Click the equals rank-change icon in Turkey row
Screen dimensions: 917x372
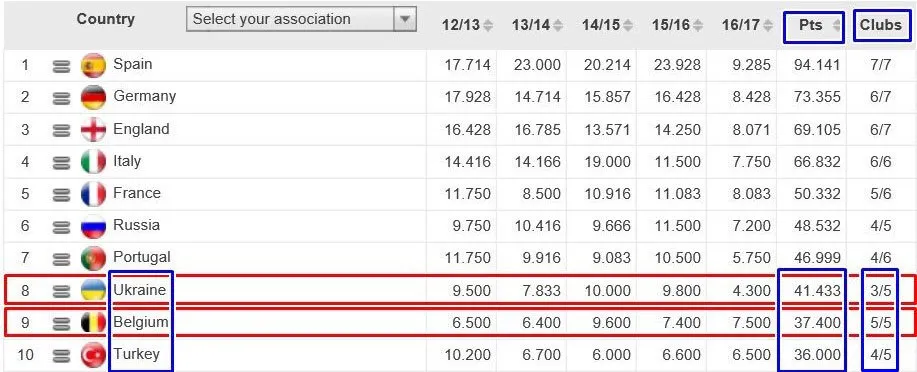coord(60,356)
